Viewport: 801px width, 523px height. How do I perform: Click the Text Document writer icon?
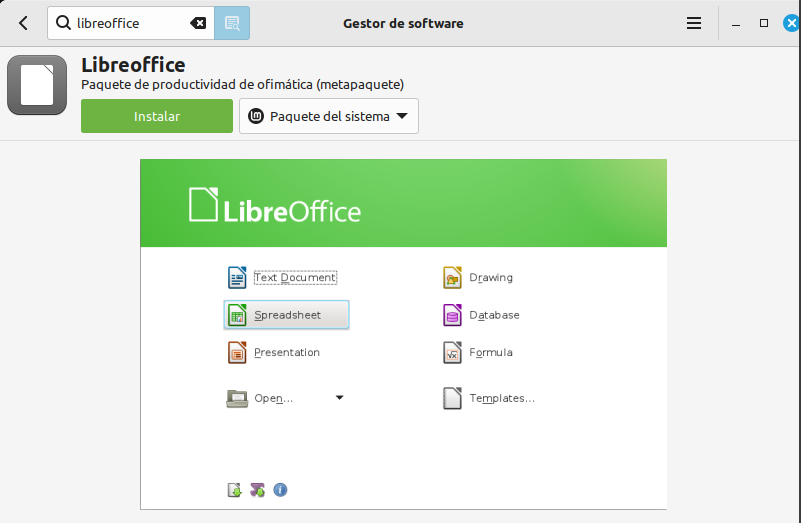(x=237, y=277)
